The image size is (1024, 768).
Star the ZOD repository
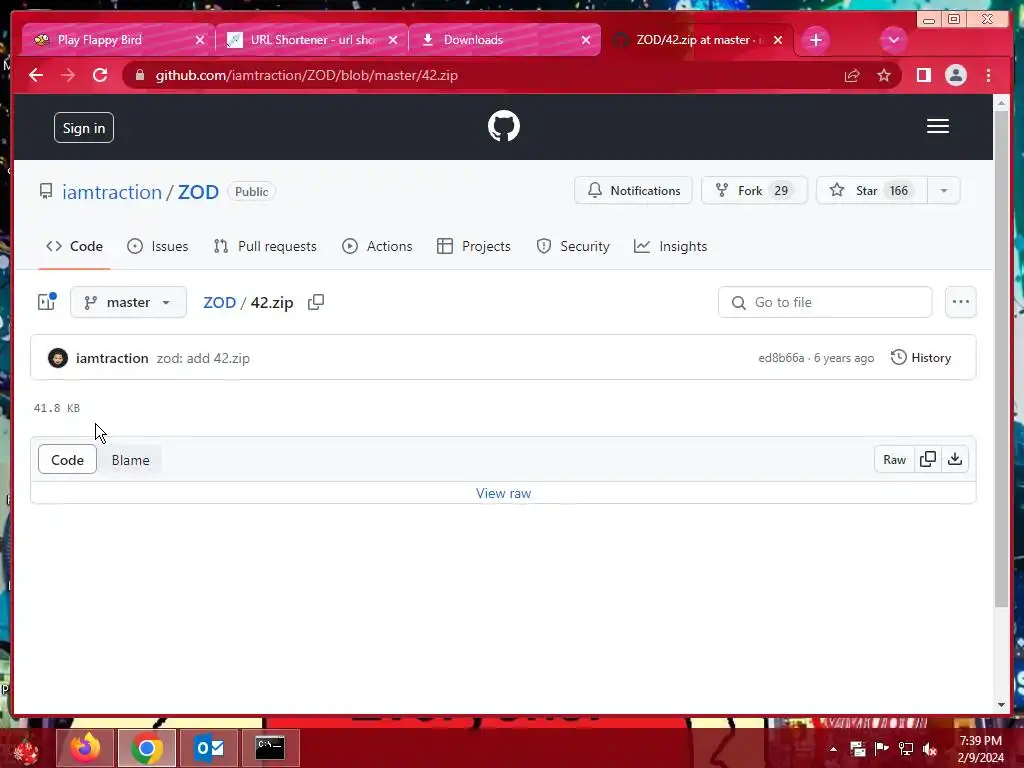click(x=872, y=191)
